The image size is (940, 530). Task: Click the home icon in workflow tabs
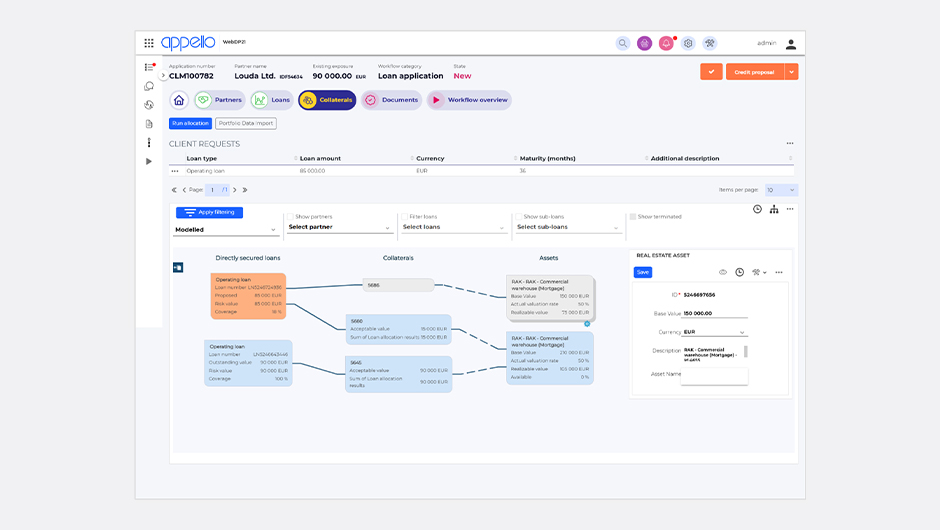179,100
